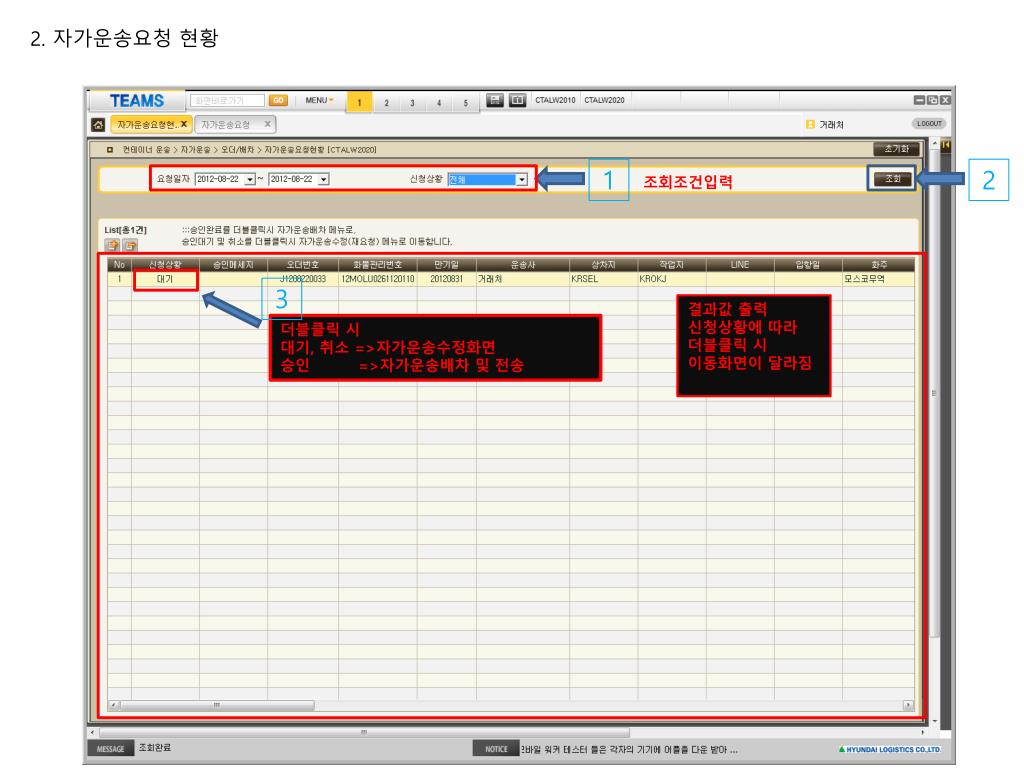
Task: Click the 신청상황 column header
Action: pos(165,264)
